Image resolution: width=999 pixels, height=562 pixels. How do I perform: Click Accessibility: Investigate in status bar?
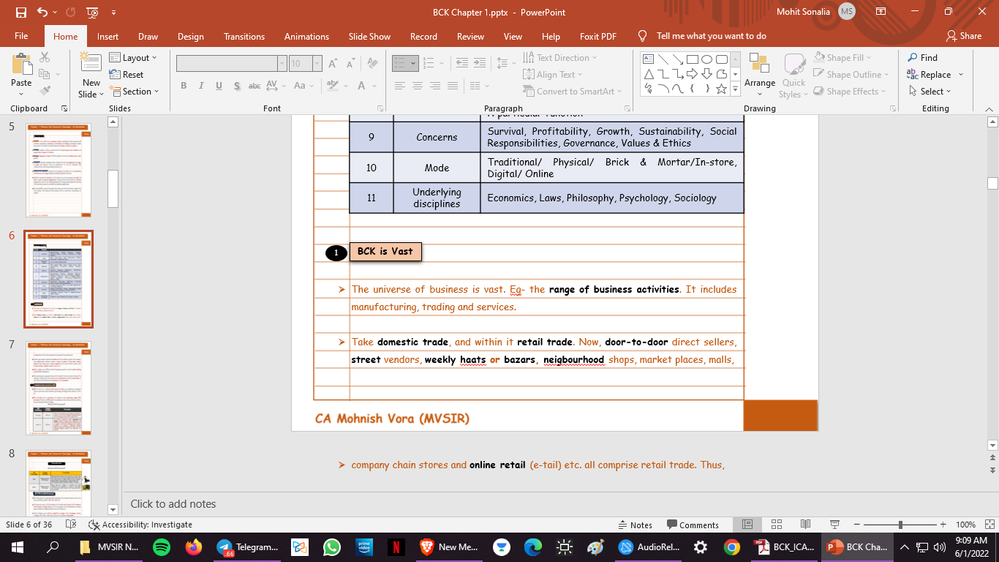[x=141, y=524]
